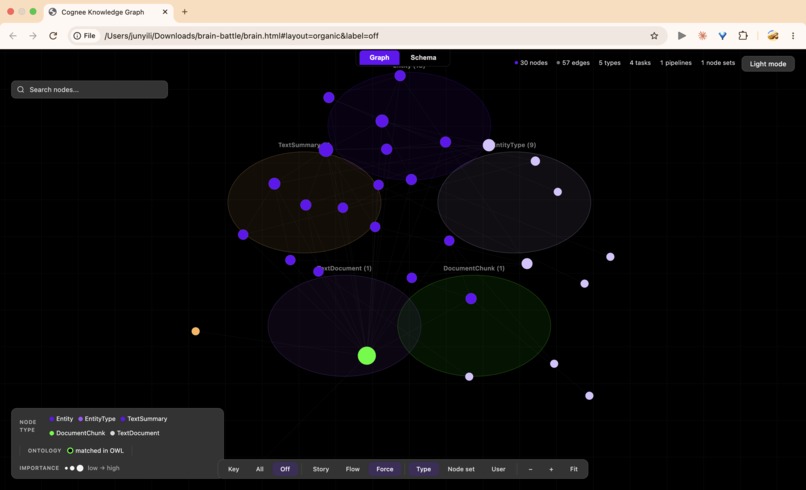Click the 1 node sets stat

[718, 63]
